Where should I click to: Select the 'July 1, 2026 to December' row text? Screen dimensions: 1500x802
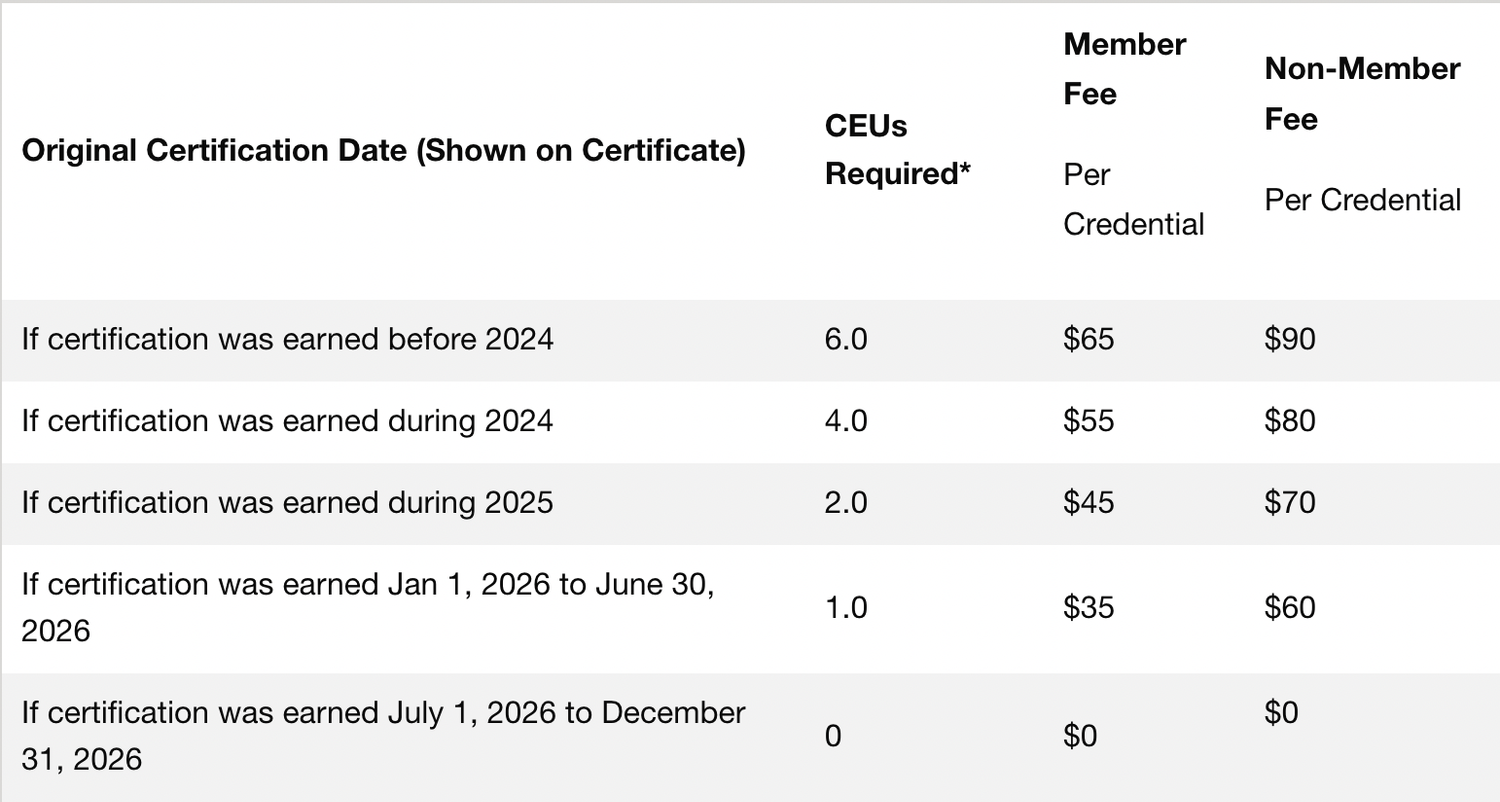tap(383, 736)
